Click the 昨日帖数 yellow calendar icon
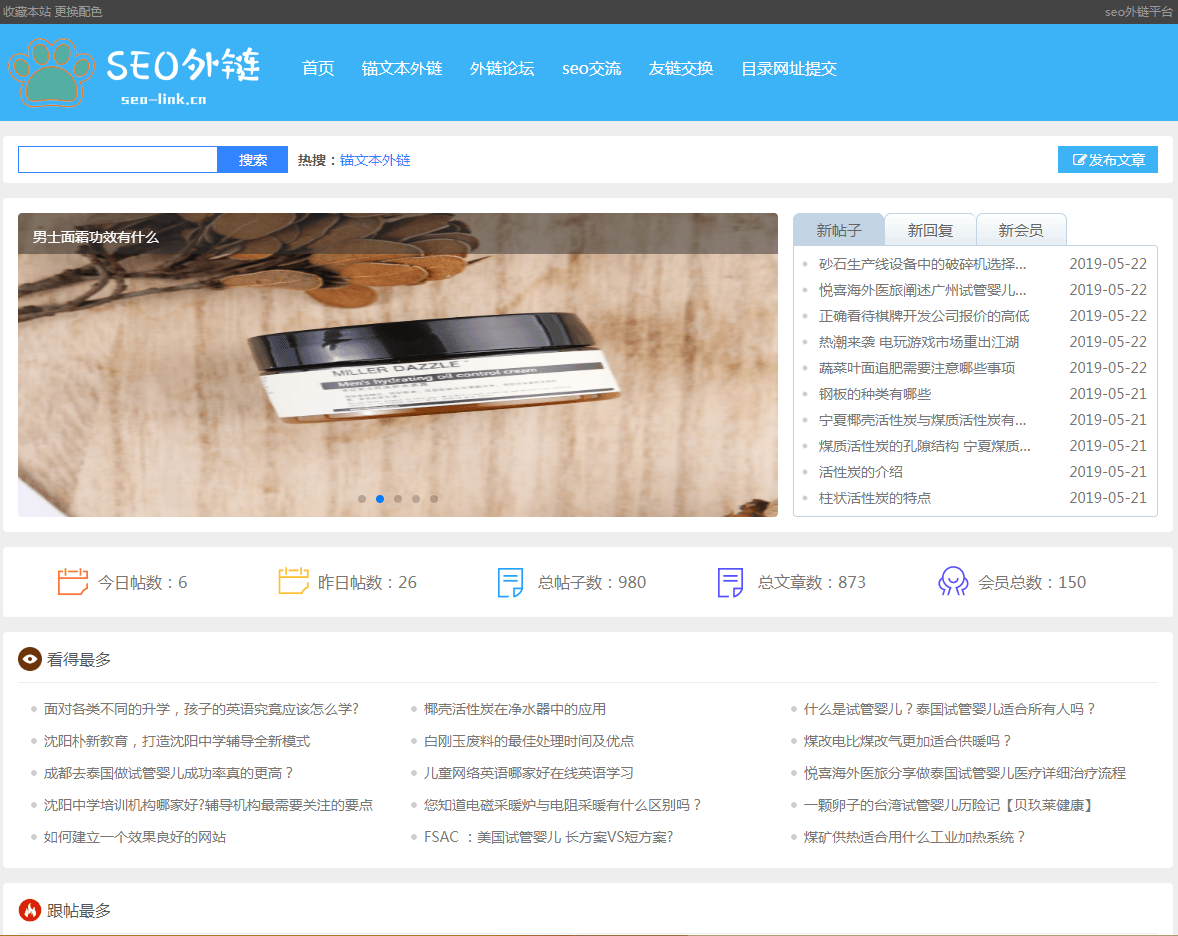The height and width of the screenshot is (936, 1178). pyautogui.click(x=293, y=582)
